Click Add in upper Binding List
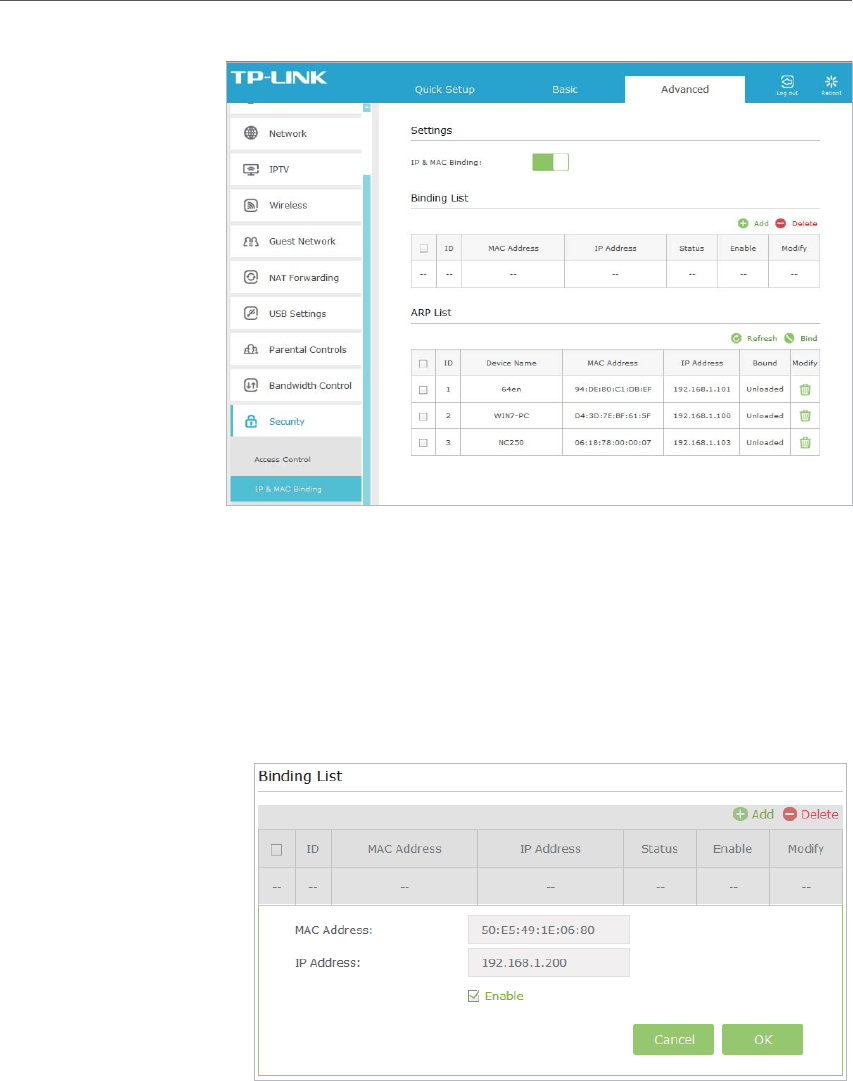Screen dimensions: 853x1081 (x=753, y=223)
